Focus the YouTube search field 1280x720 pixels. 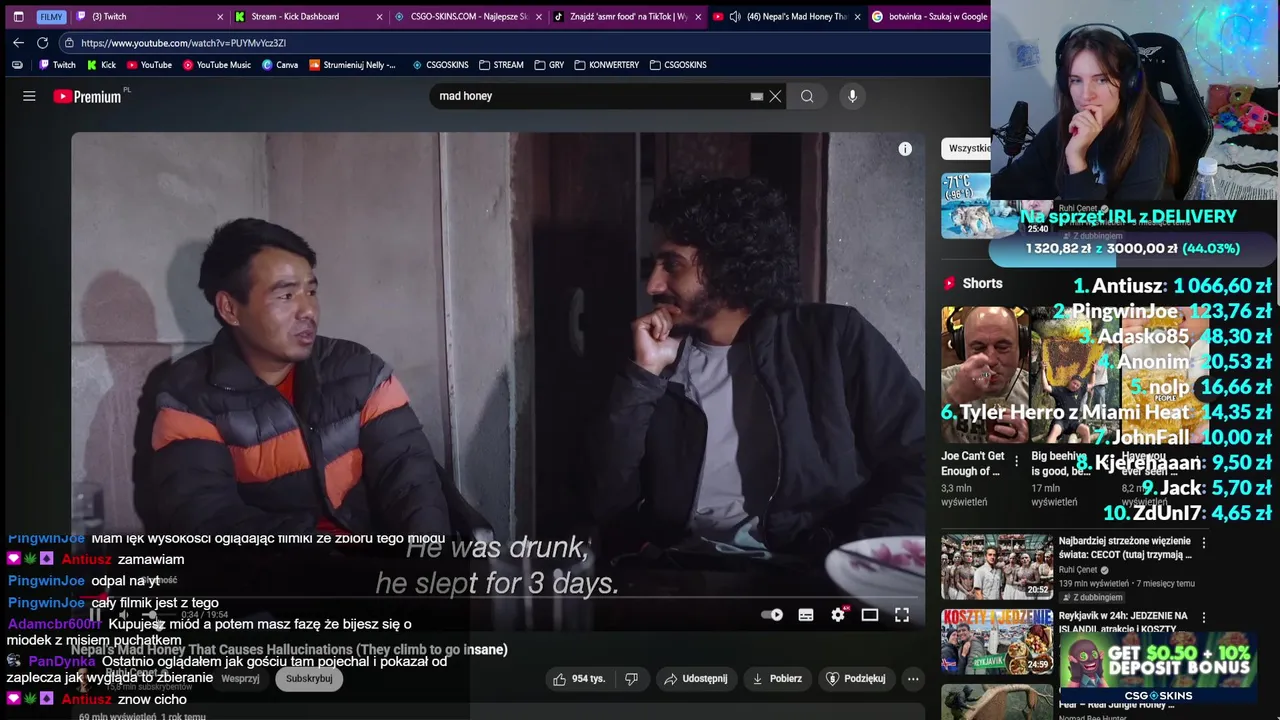coord(590,96)
